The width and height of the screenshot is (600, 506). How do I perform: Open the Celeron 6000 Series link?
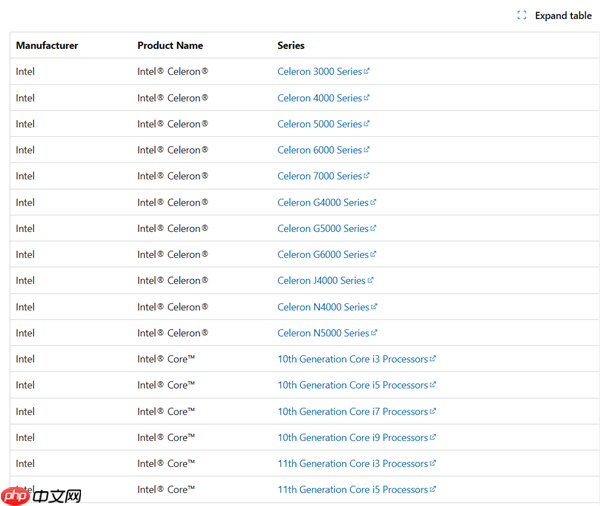pyautogui.click(x=319, y=150)
